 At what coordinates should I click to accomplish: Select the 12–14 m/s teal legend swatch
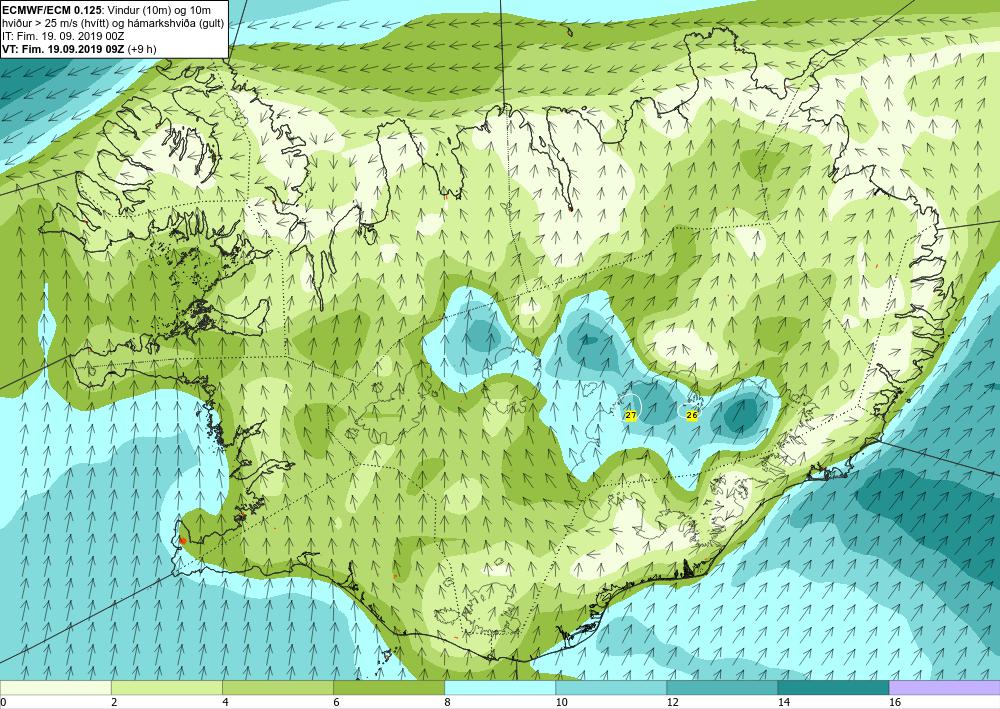pyautogui.click(x=722, y=687)
